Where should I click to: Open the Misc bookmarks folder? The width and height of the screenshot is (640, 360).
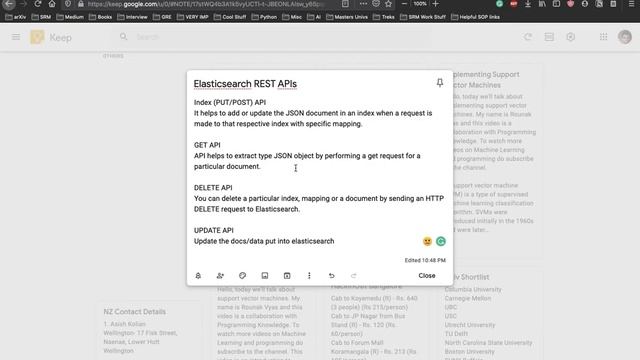coord(292,17)
